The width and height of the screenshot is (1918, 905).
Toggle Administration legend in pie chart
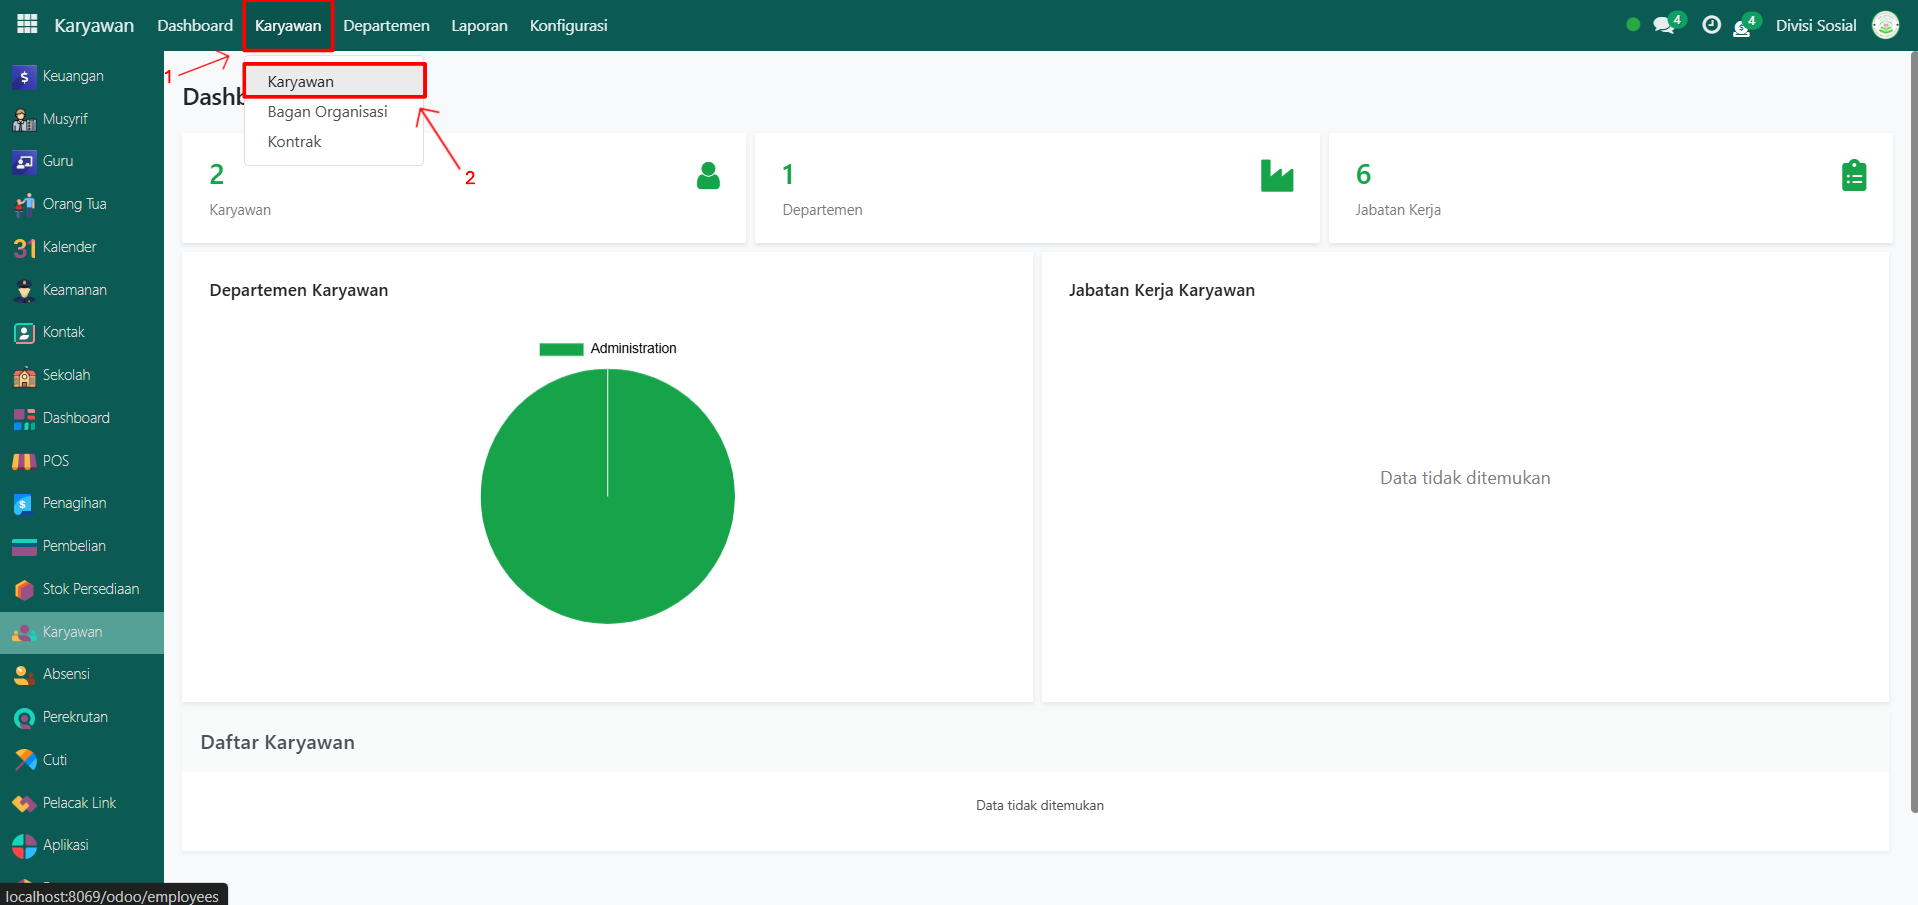608,349
